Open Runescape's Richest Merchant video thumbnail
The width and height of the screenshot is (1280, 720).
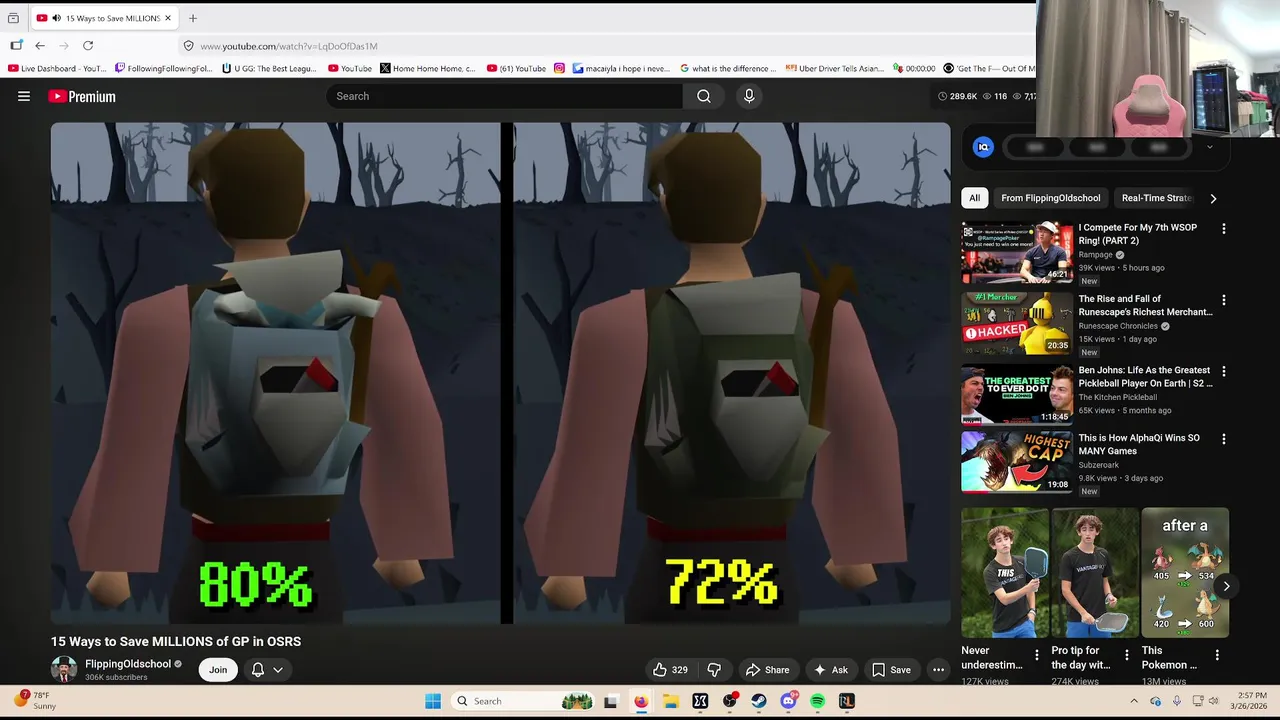[x=1017, y=324]
